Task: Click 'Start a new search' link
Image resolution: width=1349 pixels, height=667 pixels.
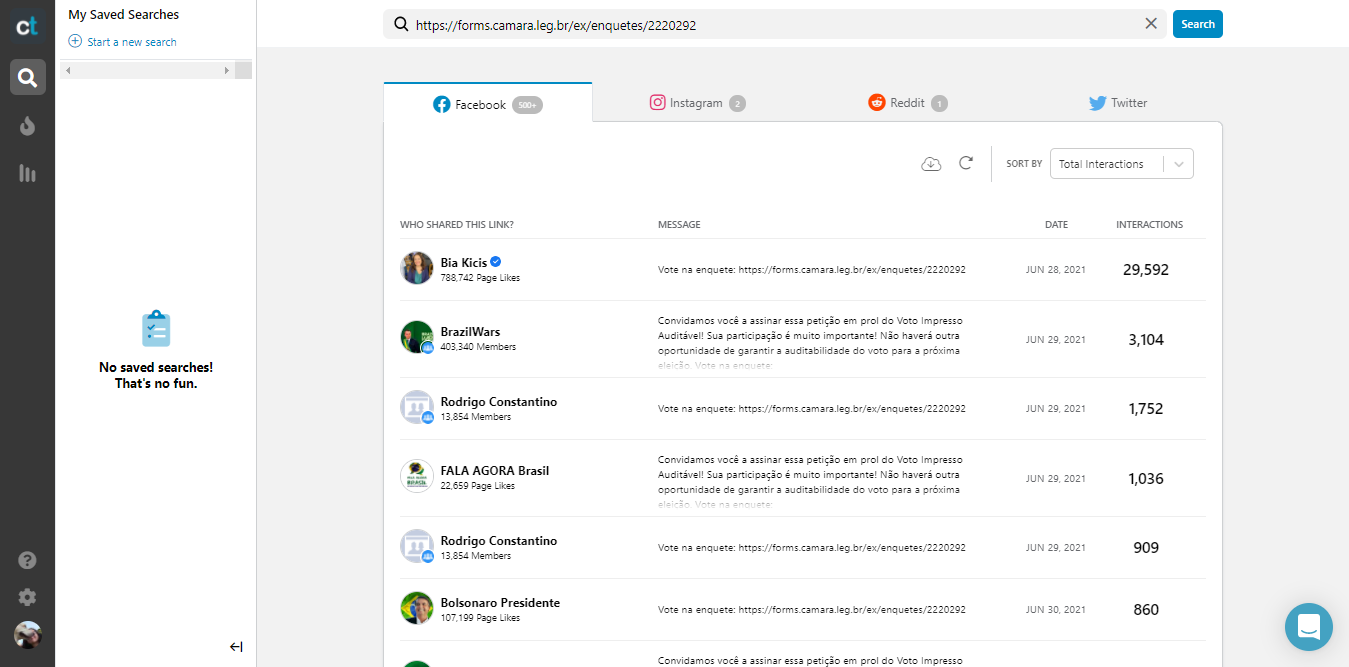Action: tap(132, 42)
